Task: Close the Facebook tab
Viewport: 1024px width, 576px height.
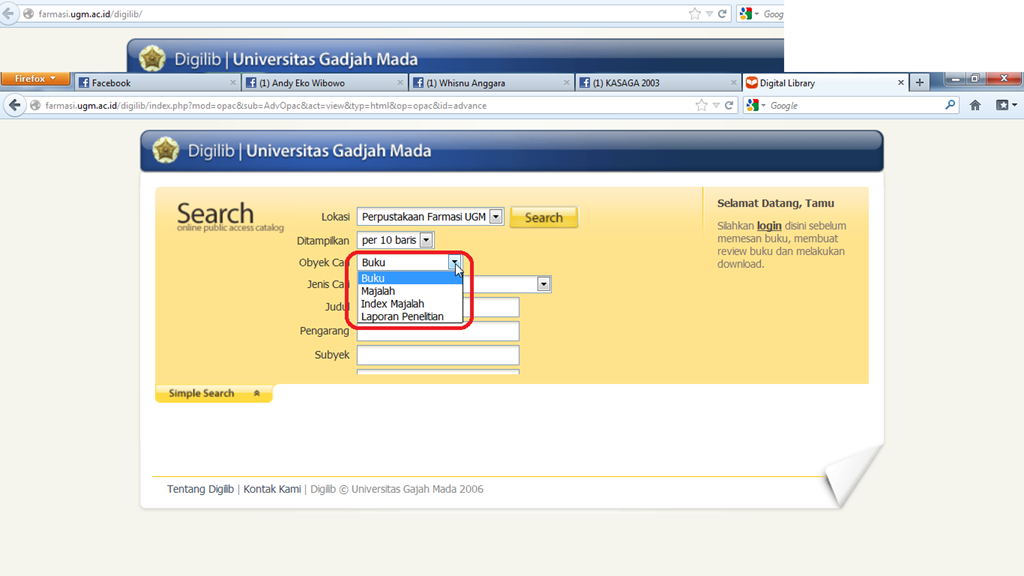Action: (x=232, y=83)
